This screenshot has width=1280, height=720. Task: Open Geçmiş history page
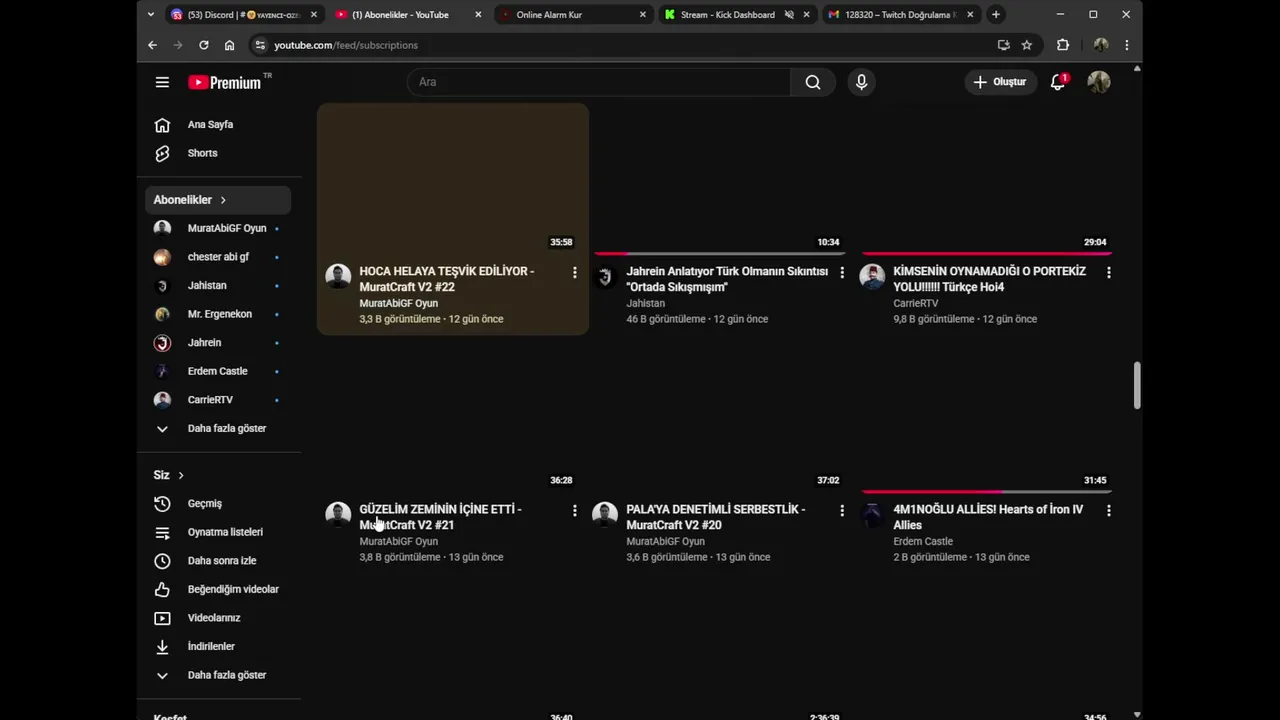(219, 504)
